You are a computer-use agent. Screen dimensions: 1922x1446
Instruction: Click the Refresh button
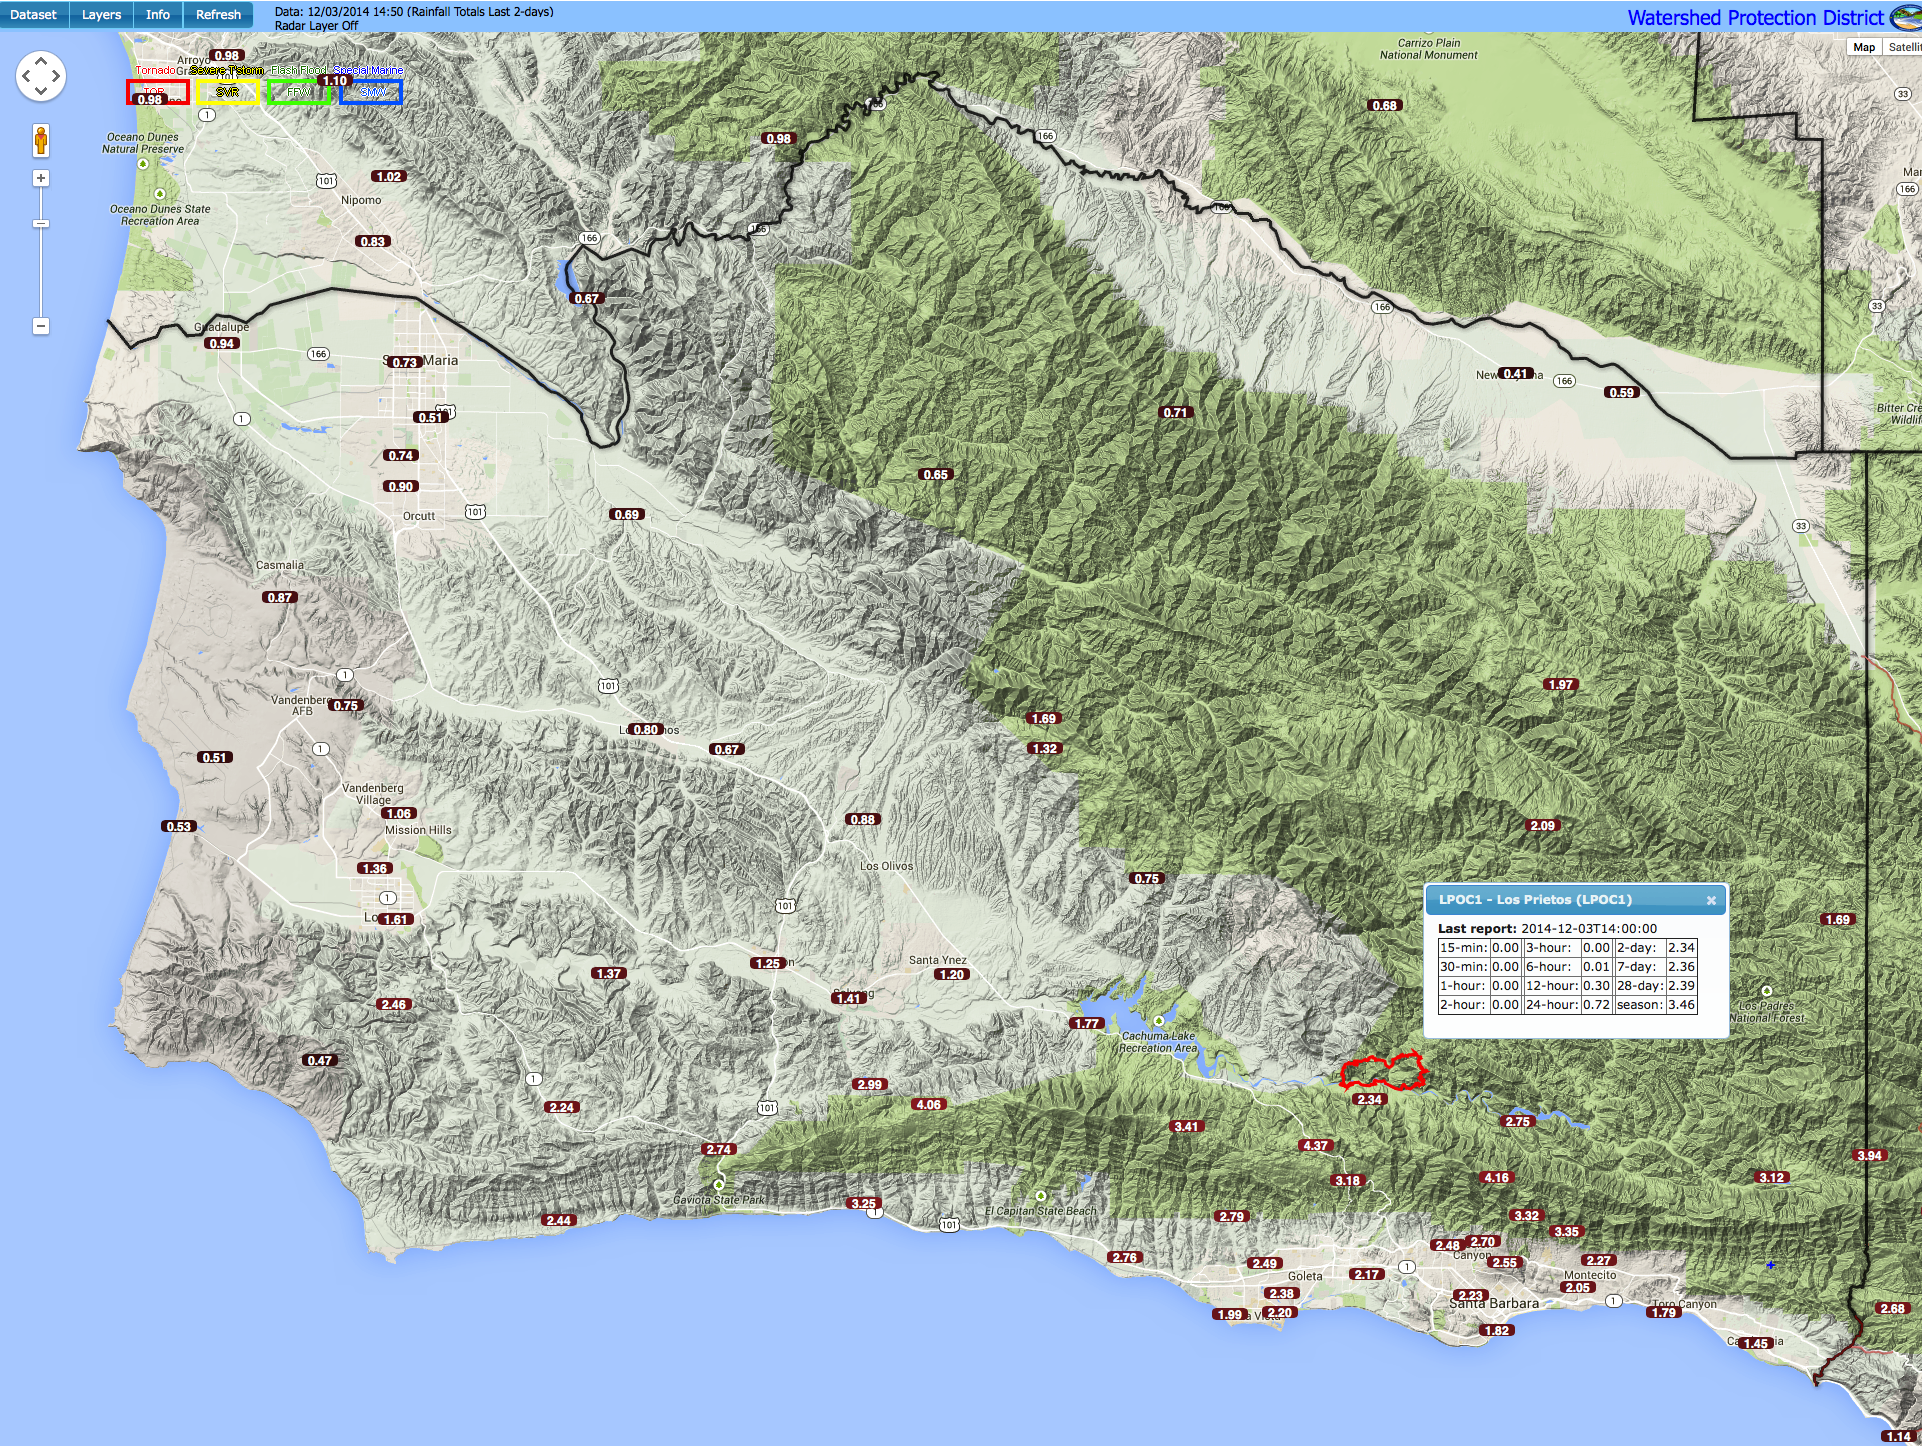[218, 14]
